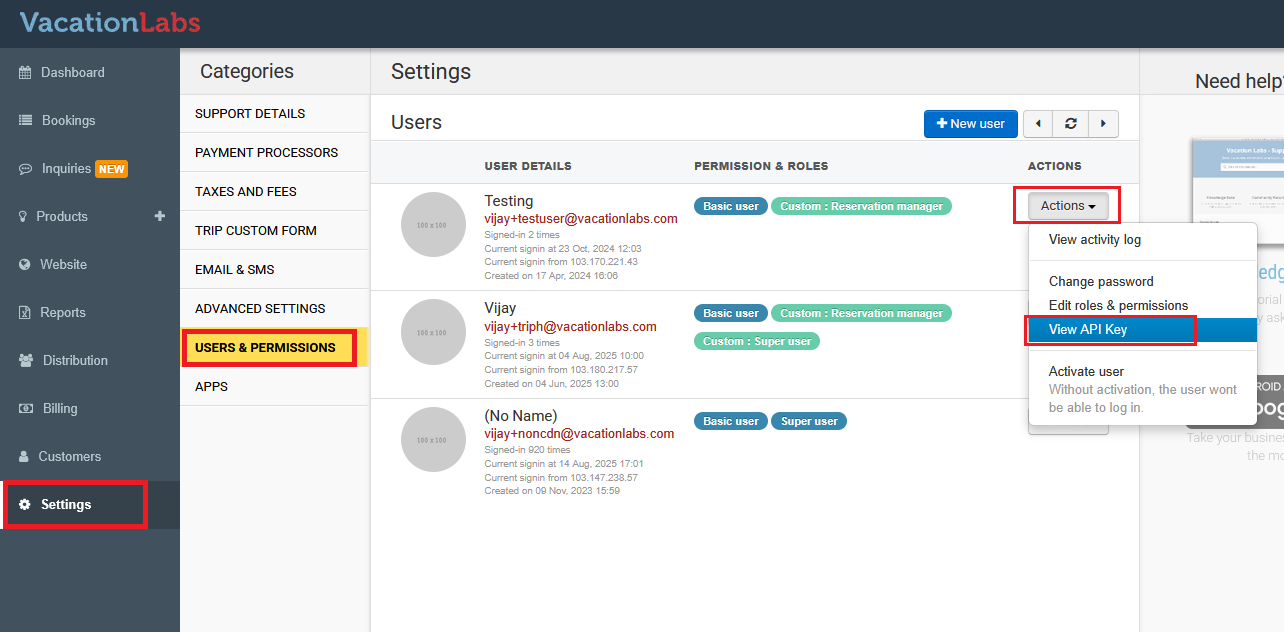Screen dimensions: 1284x632
Task: Click the Testing user avatar thumbnail
Action: [x=433, y=225]
